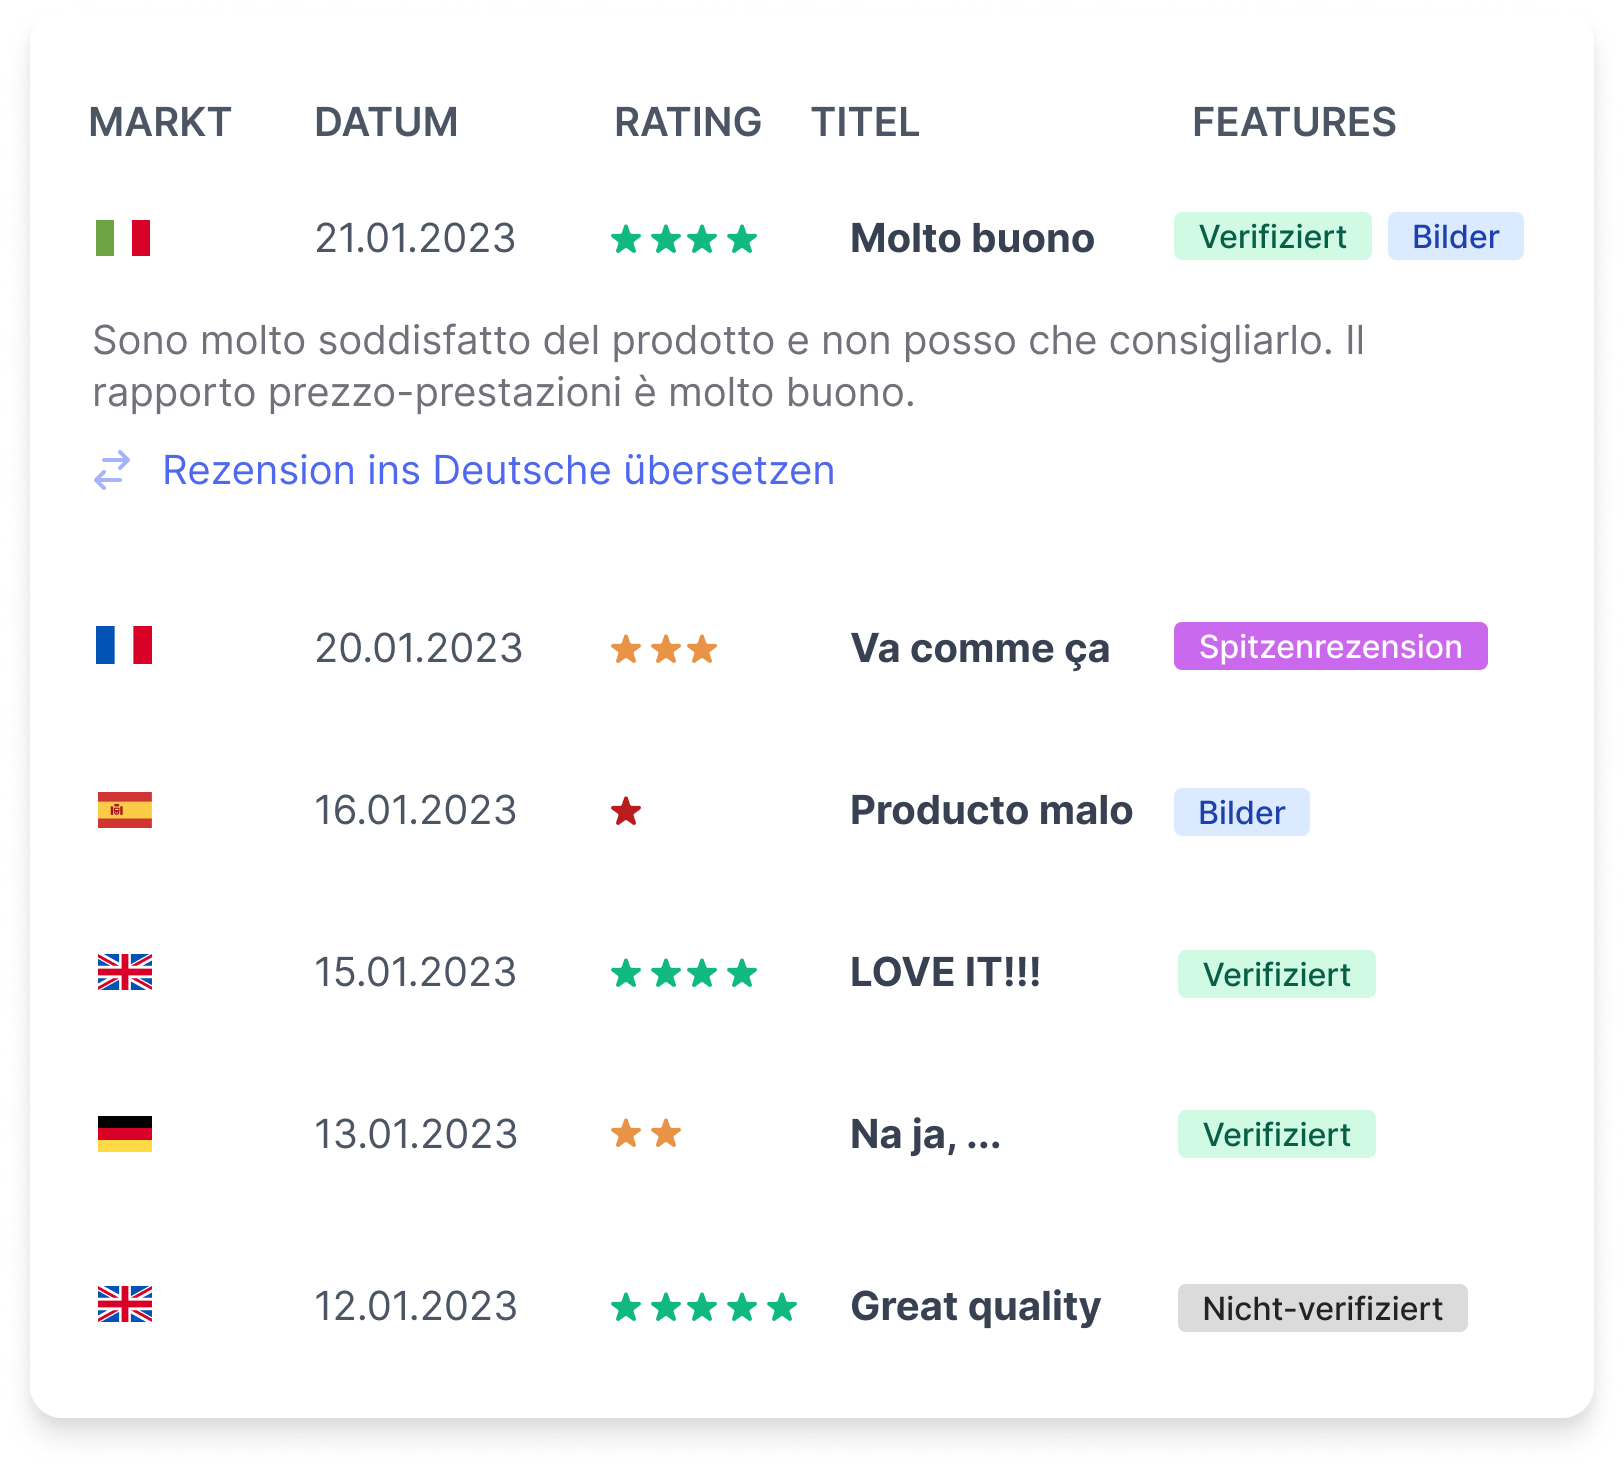The height and width of the screenshot is (1468, 1624).
Task: Click the UK flag beside 15.01.2023
Action: click(125, 972)
